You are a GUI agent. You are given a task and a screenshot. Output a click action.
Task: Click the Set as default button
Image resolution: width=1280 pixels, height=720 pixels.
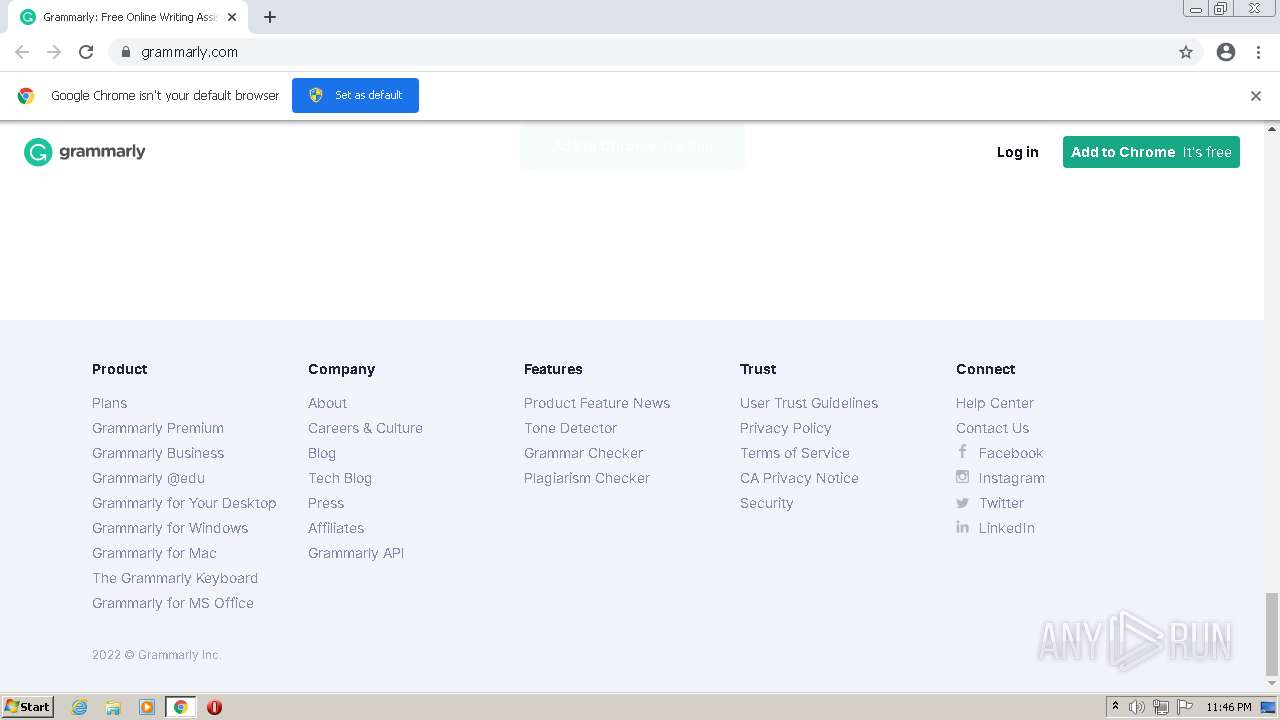pos(355,95)
